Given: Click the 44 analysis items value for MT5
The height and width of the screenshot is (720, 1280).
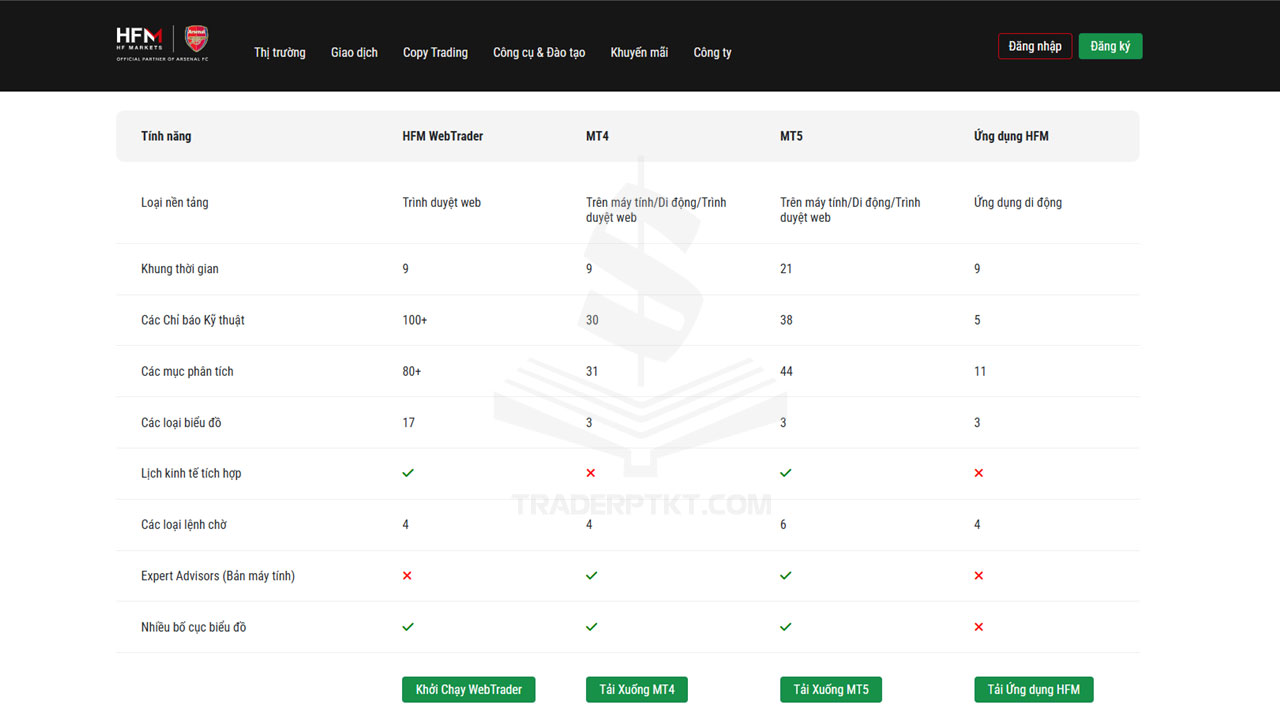Looking at the screenshot, I should coord(786,372).
